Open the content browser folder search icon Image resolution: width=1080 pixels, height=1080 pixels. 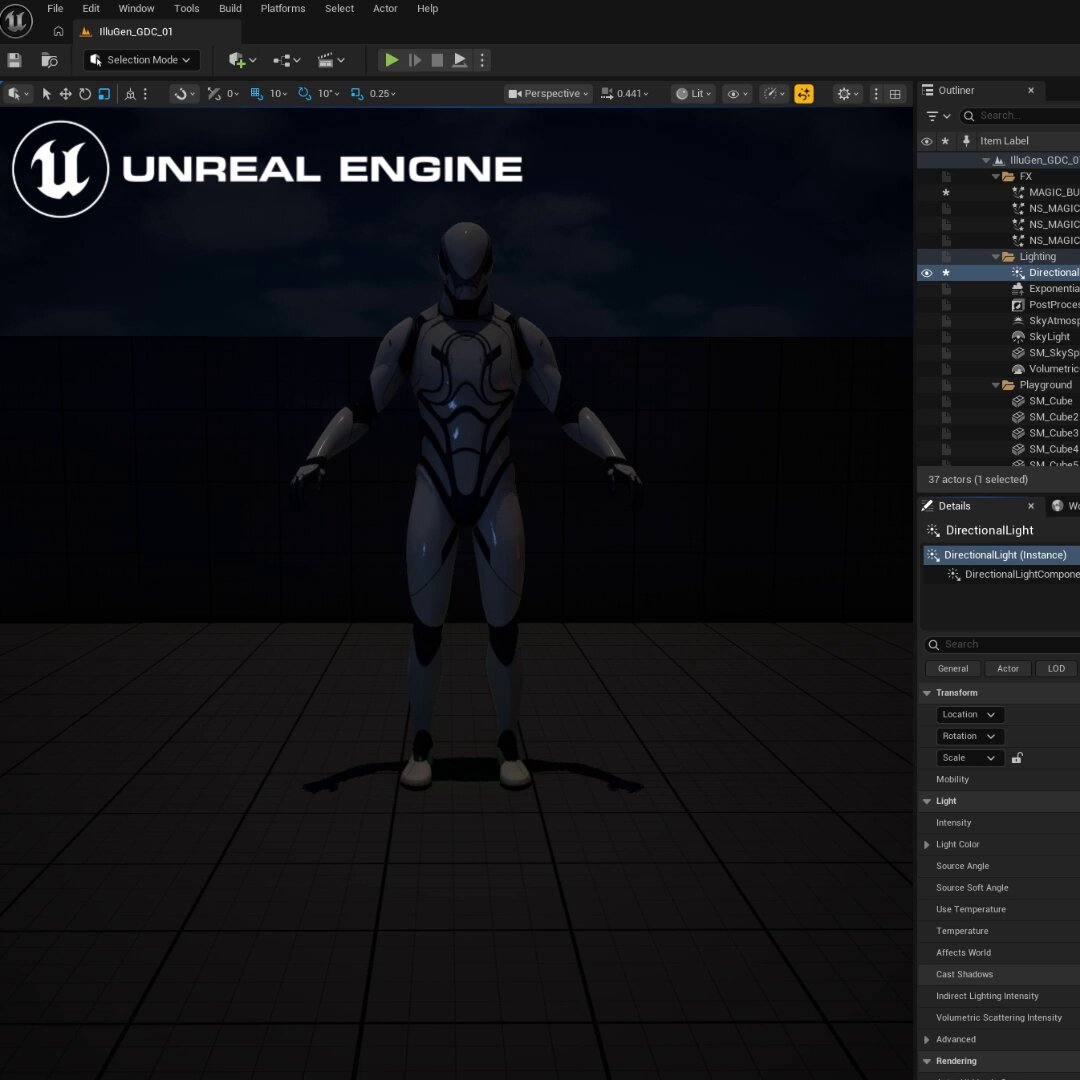point(49,60)
